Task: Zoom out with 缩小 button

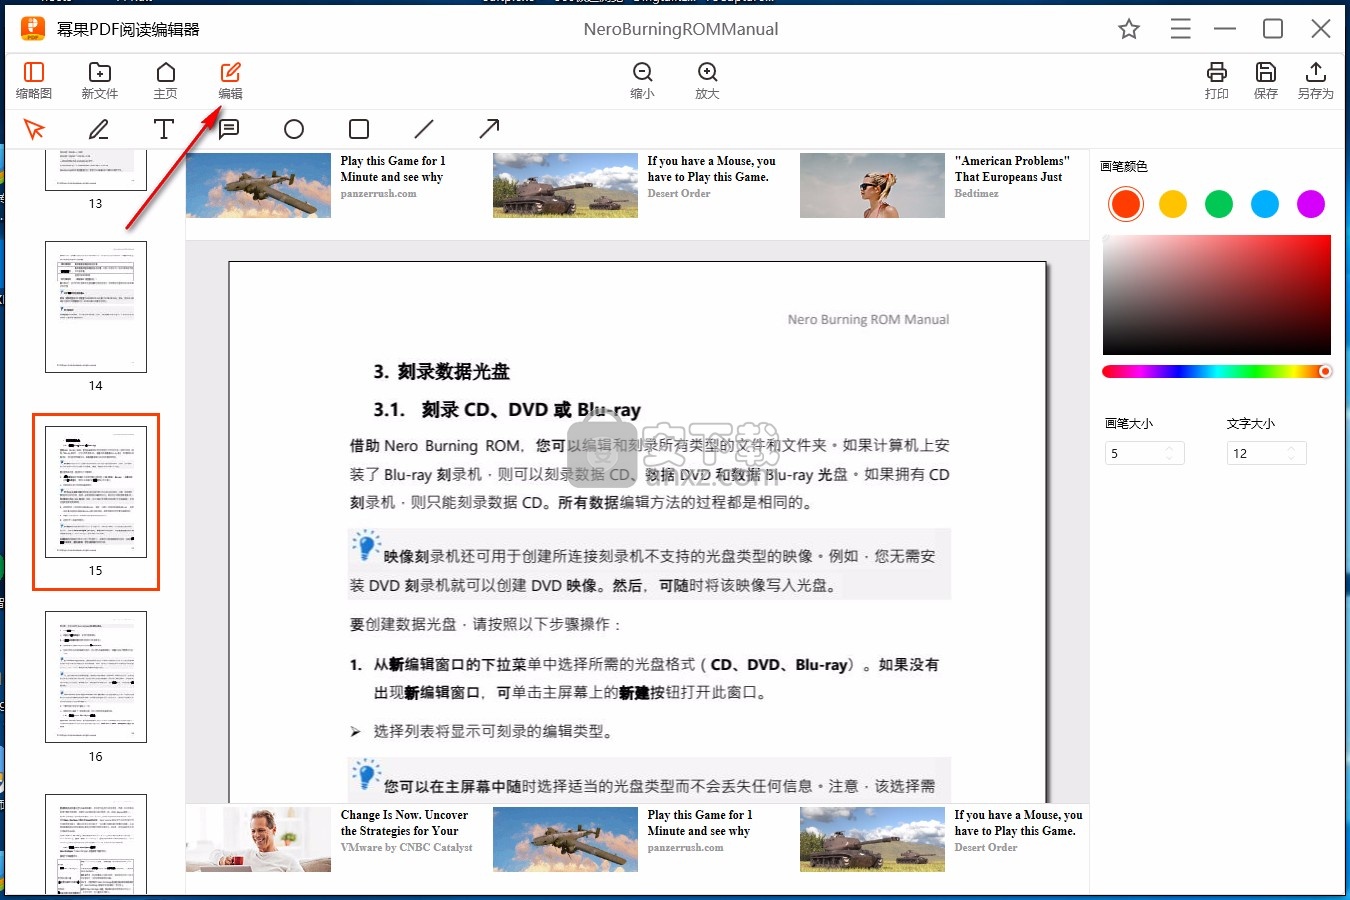Action: click(x=642, y=80)
